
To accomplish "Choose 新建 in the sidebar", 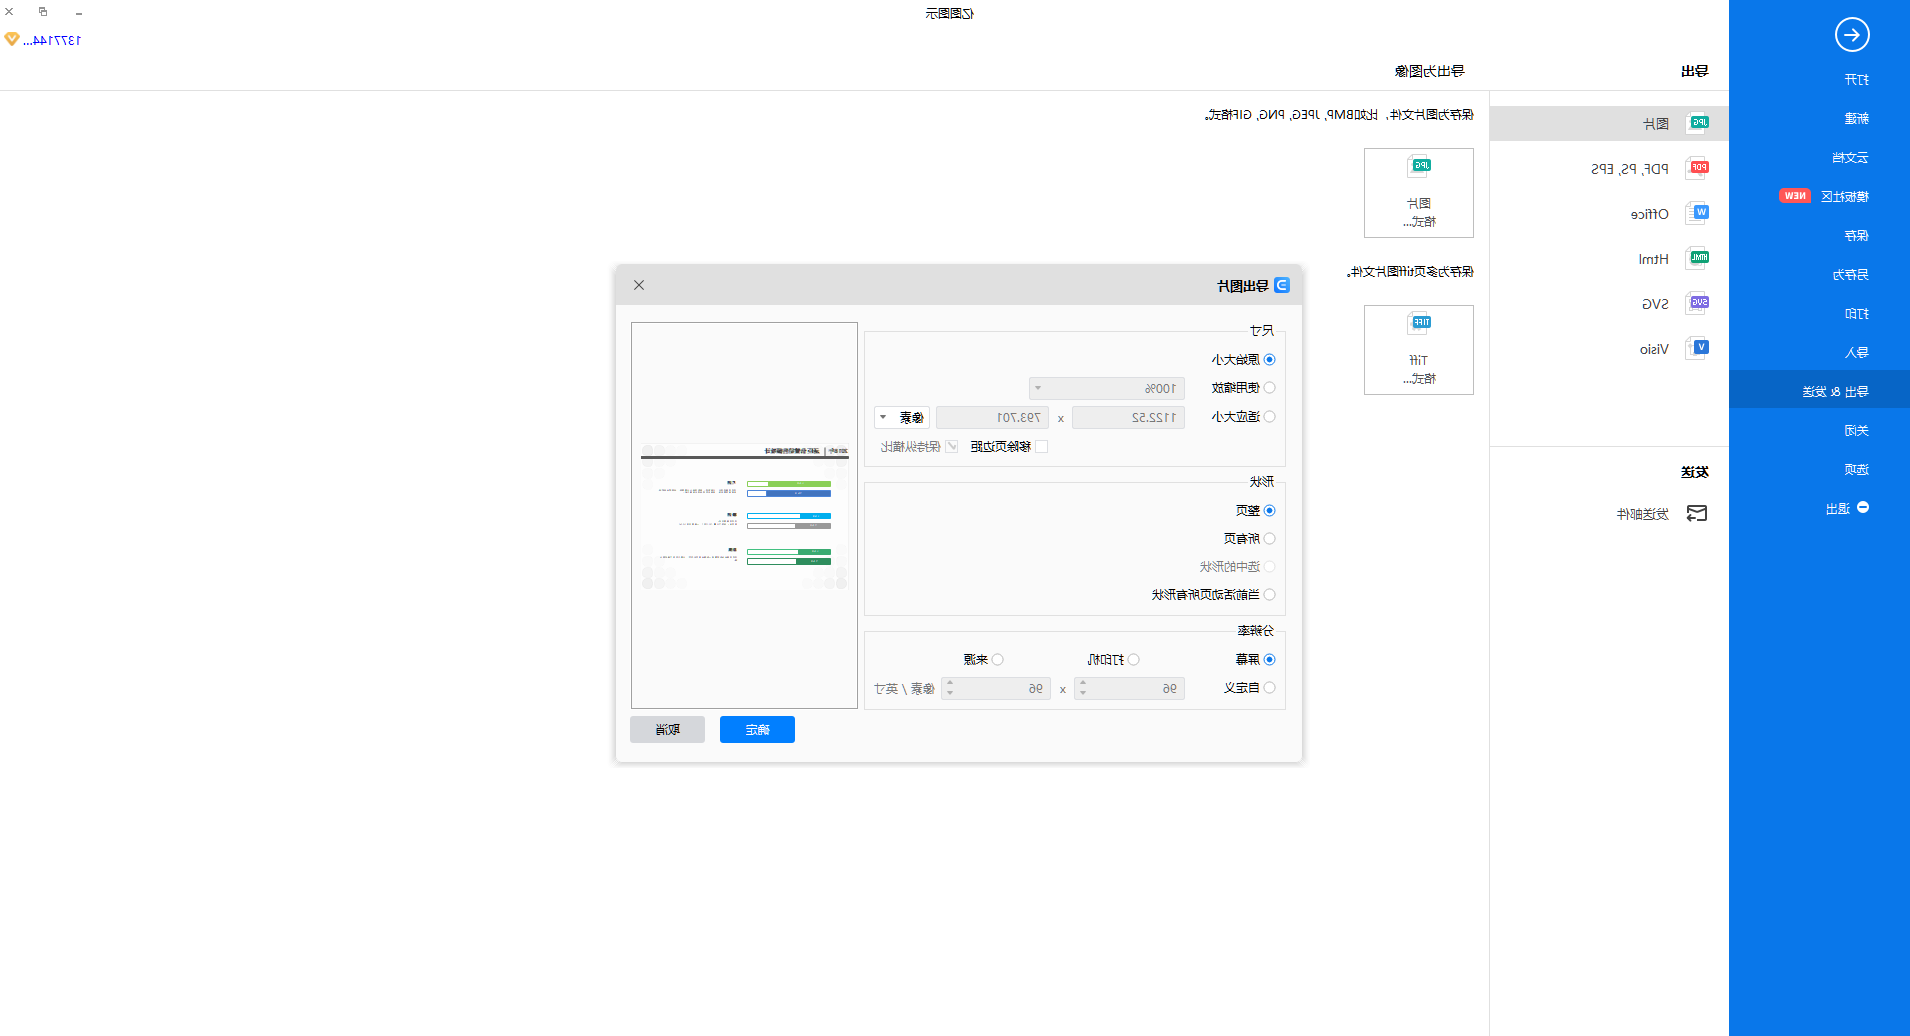I will click(1857, 119).
